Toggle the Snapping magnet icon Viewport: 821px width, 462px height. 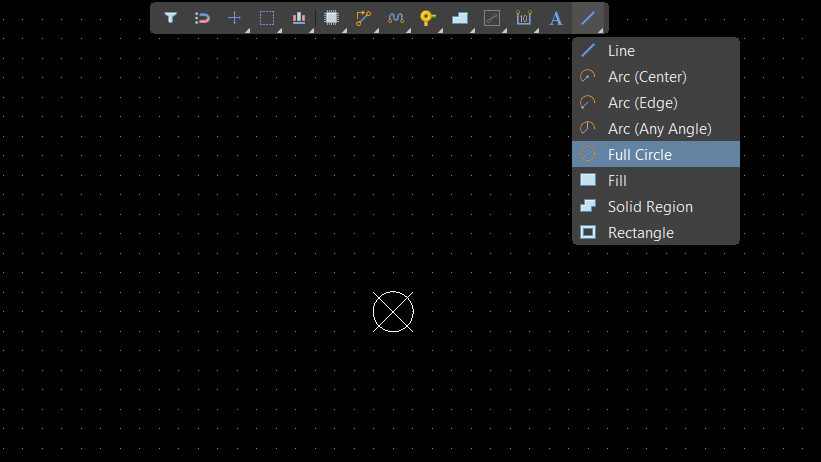coord(202,18)
